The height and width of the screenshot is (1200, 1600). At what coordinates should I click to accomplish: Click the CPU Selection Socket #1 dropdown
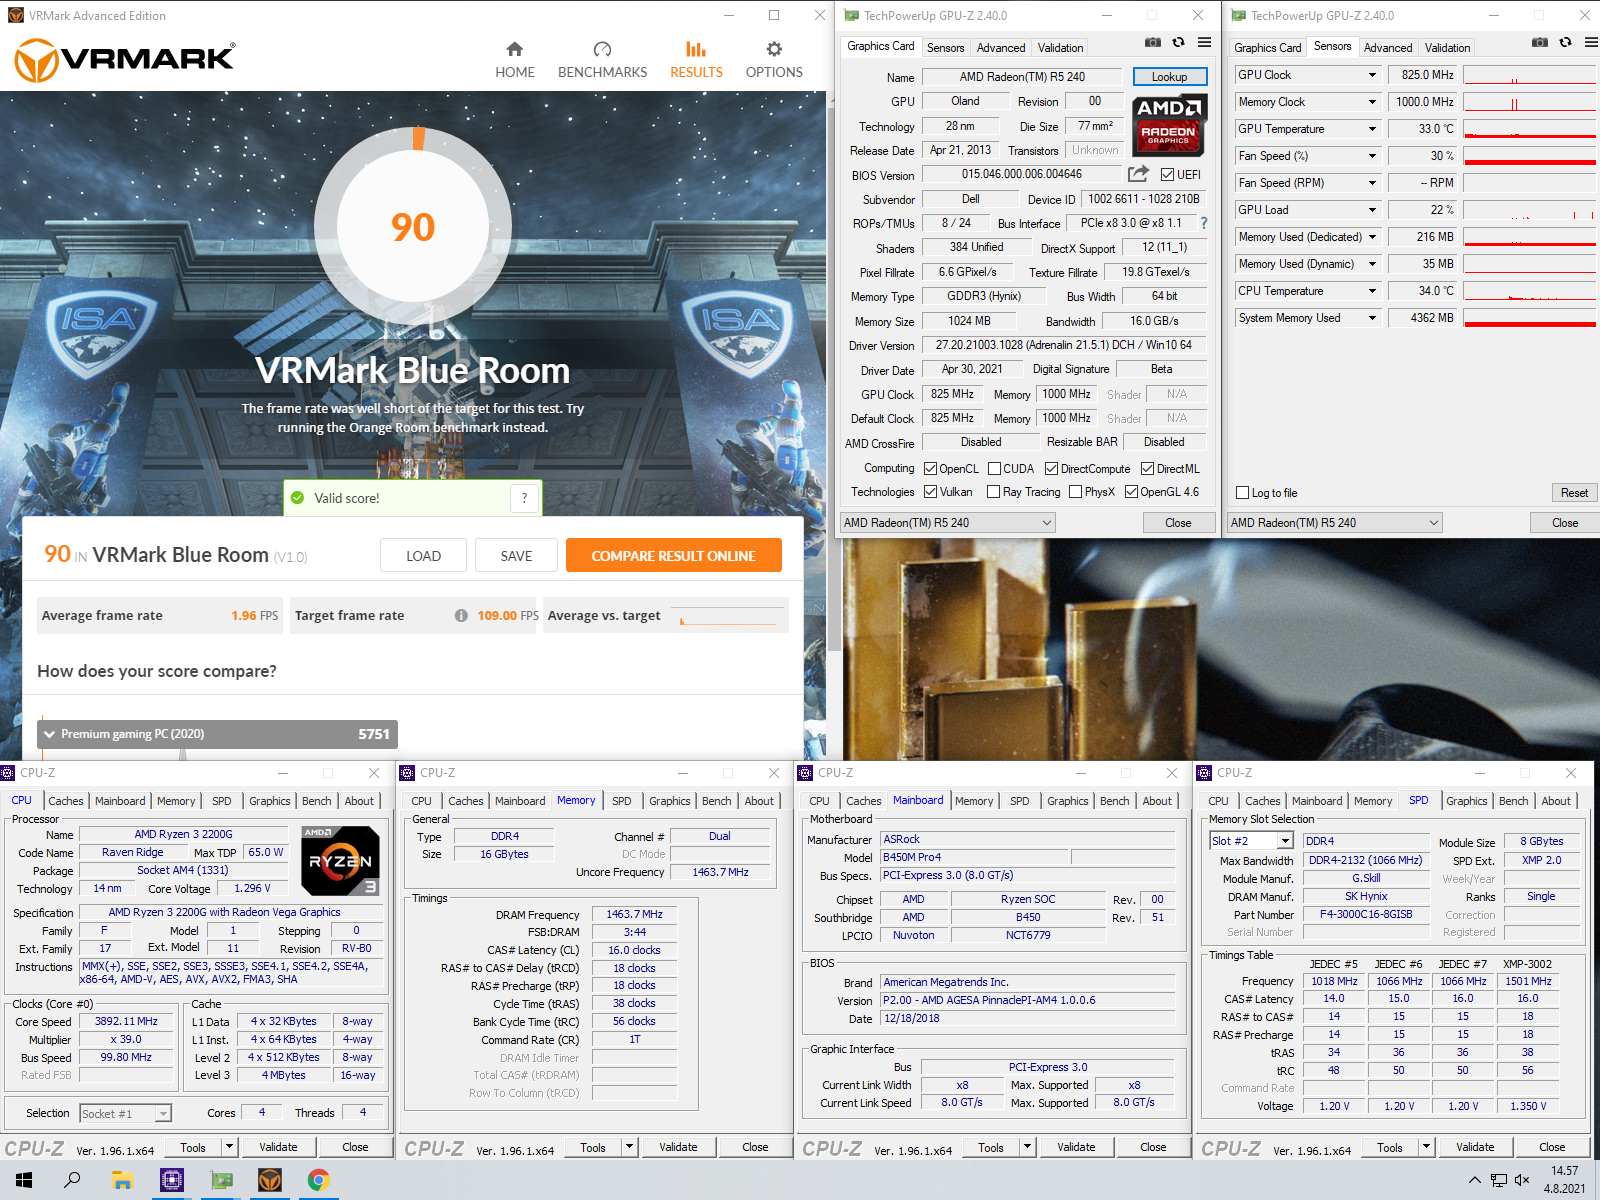(125, 1113)
